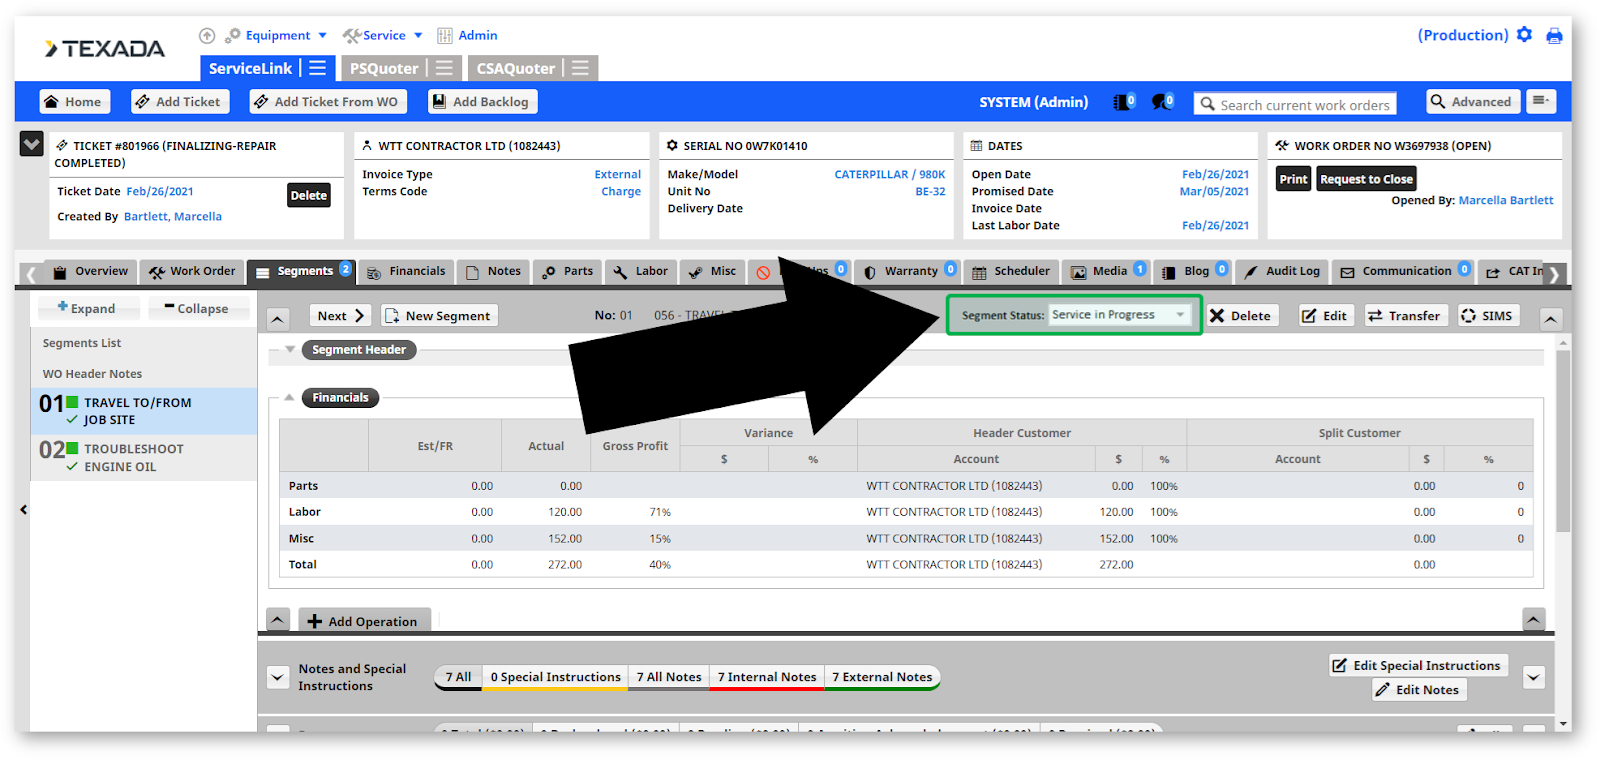Open the Marcella Bartlett opened-by link

(x=1506, y=201)
